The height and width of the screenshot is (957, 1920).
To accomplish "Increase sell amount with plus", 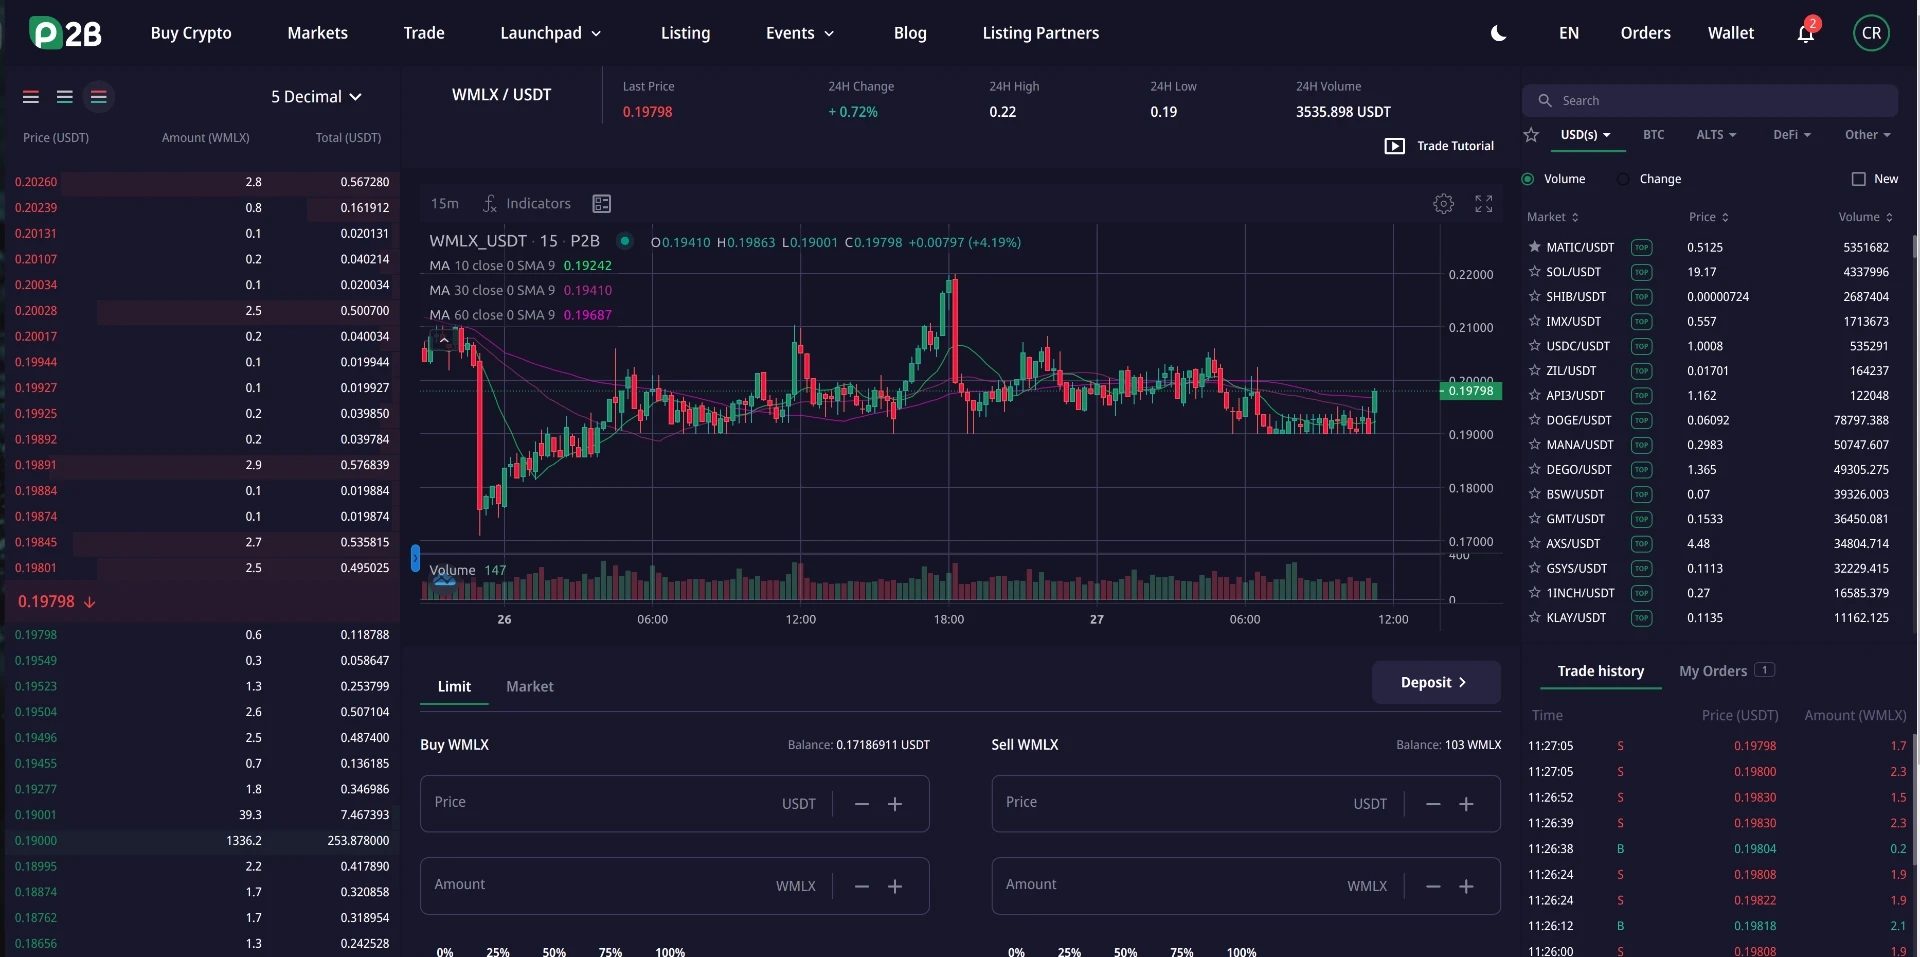I will (1466, 887).
